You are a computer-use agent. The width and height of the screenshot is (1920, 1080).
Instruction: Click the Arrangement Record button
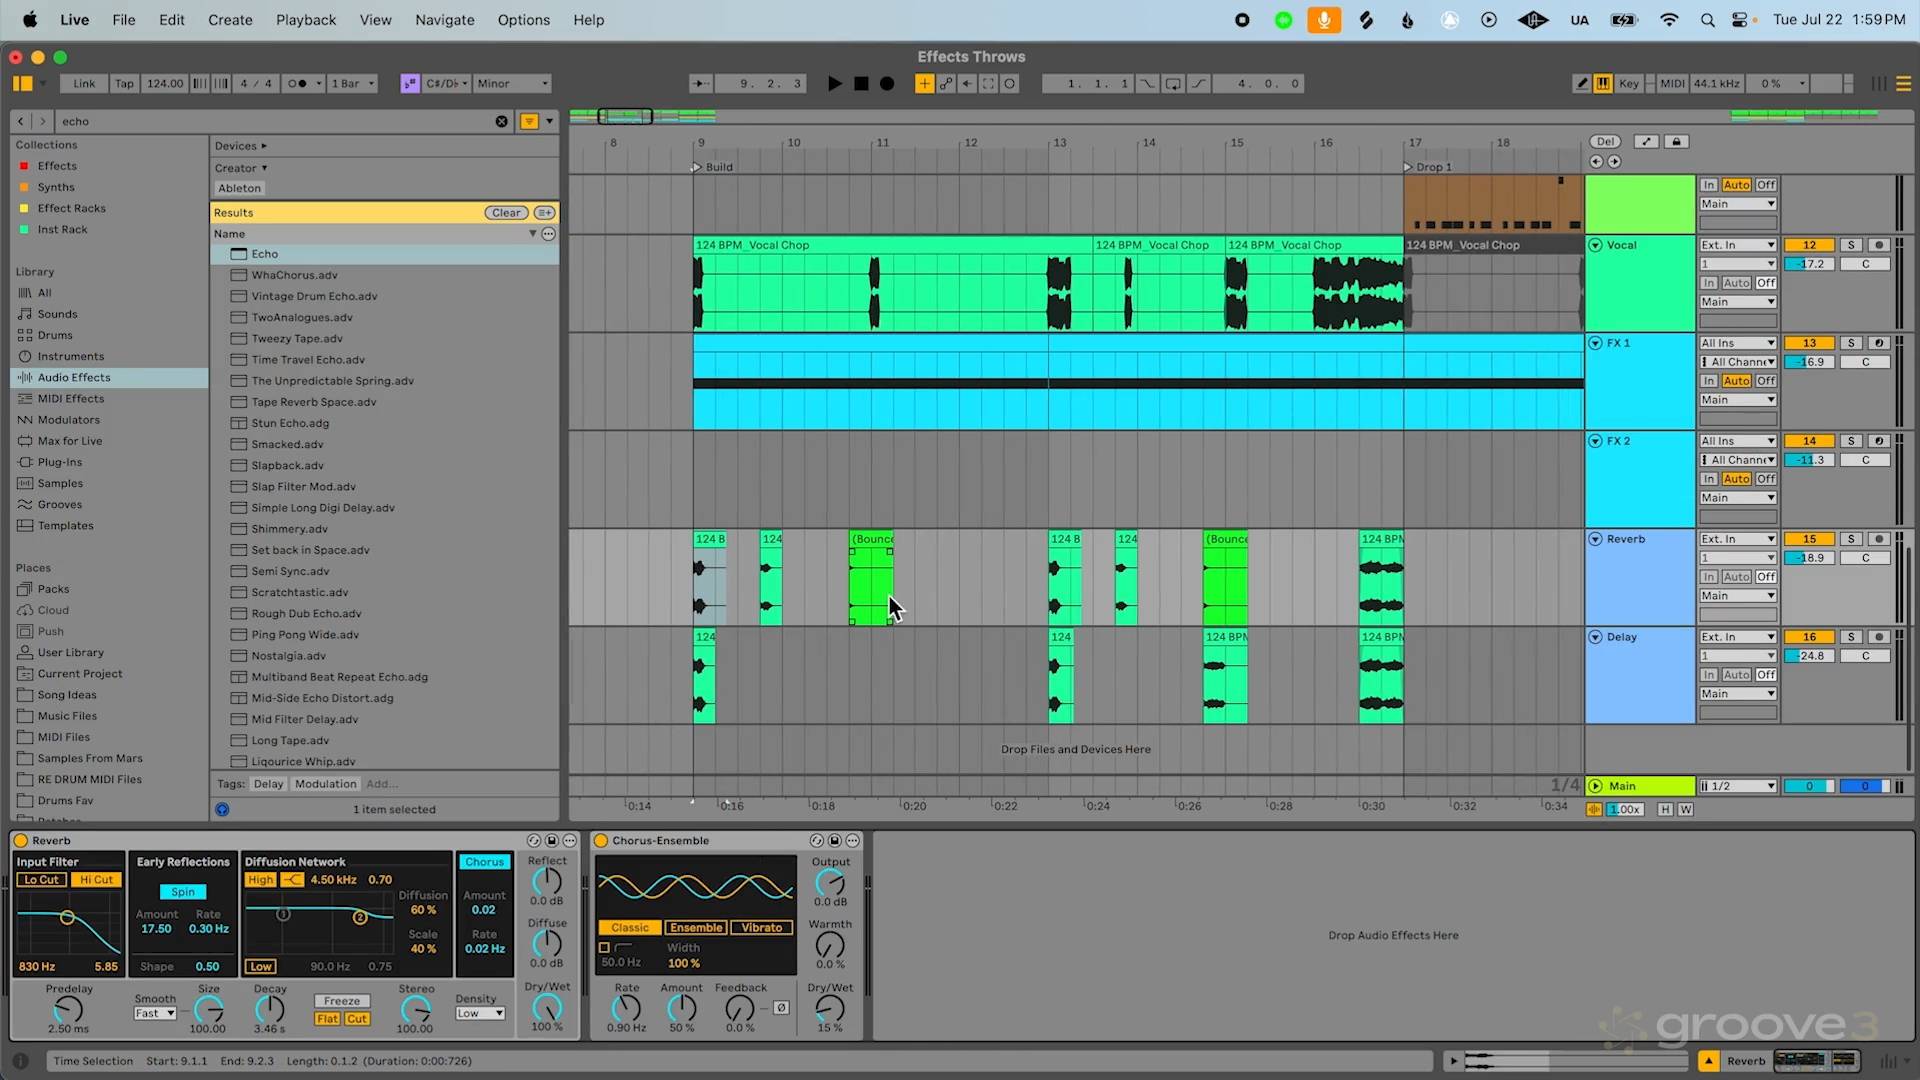click(x=887, y=84)
